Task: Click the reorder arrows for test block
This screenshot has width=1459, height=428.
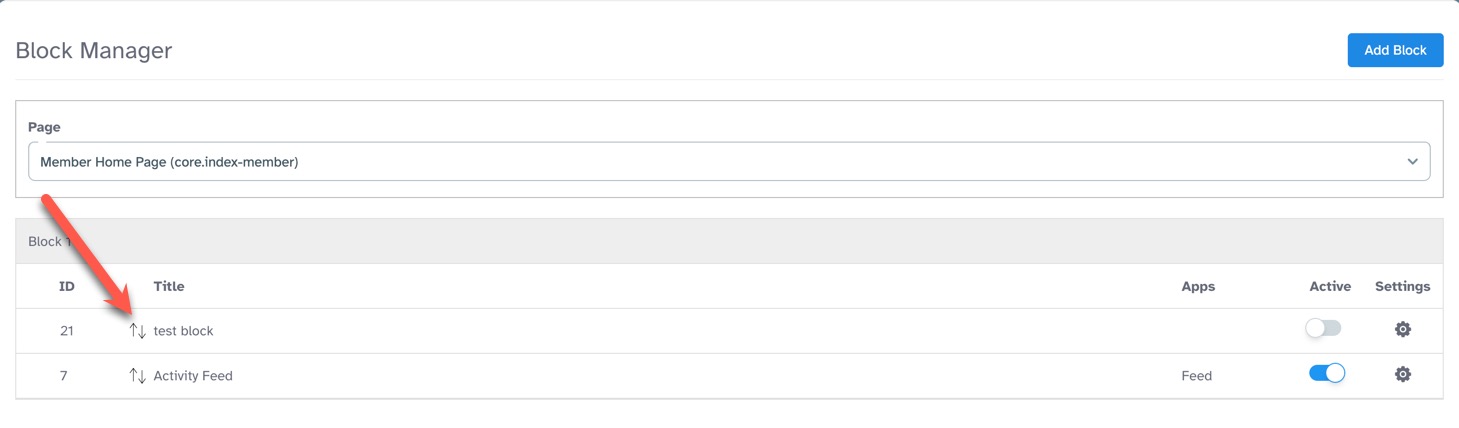Action: tap(138, 331)
